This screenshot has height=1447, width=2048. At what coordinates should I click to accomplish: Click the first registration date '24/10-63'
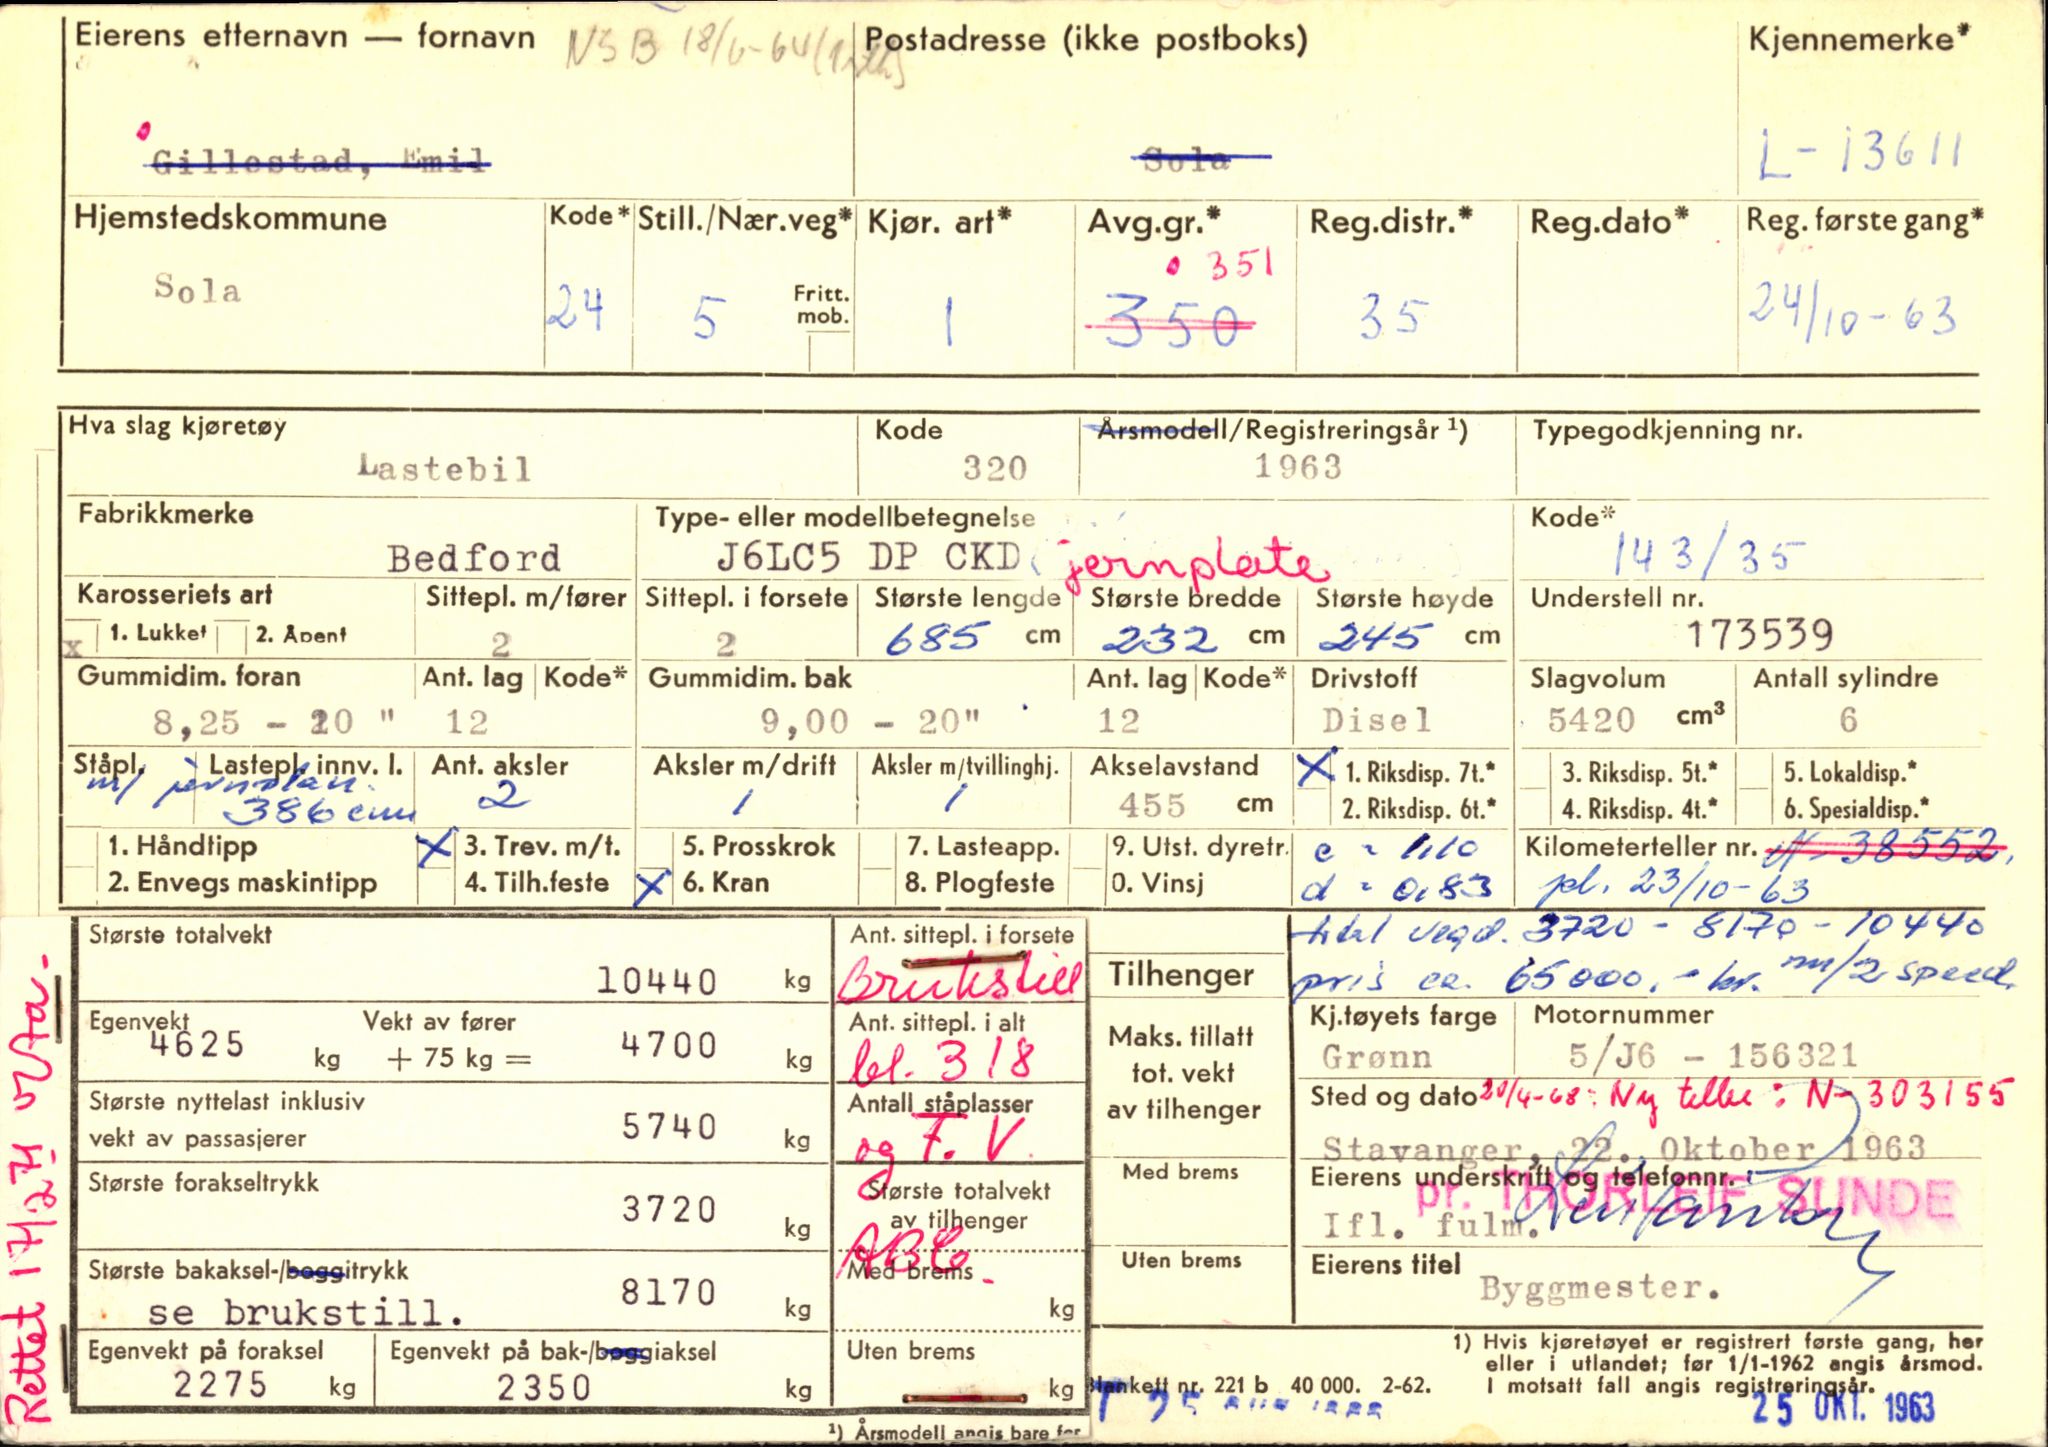coord(1852,310)
